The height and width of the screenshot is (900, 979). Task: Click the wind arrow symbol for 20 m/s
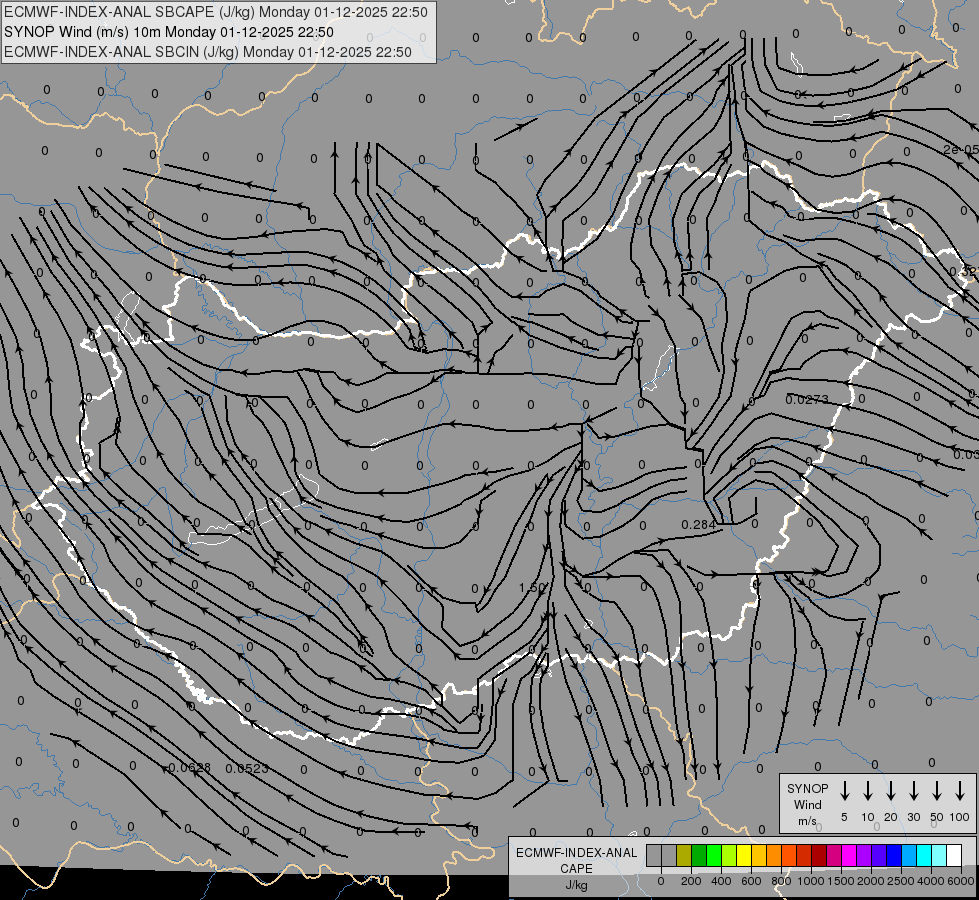tap(890, 790)
